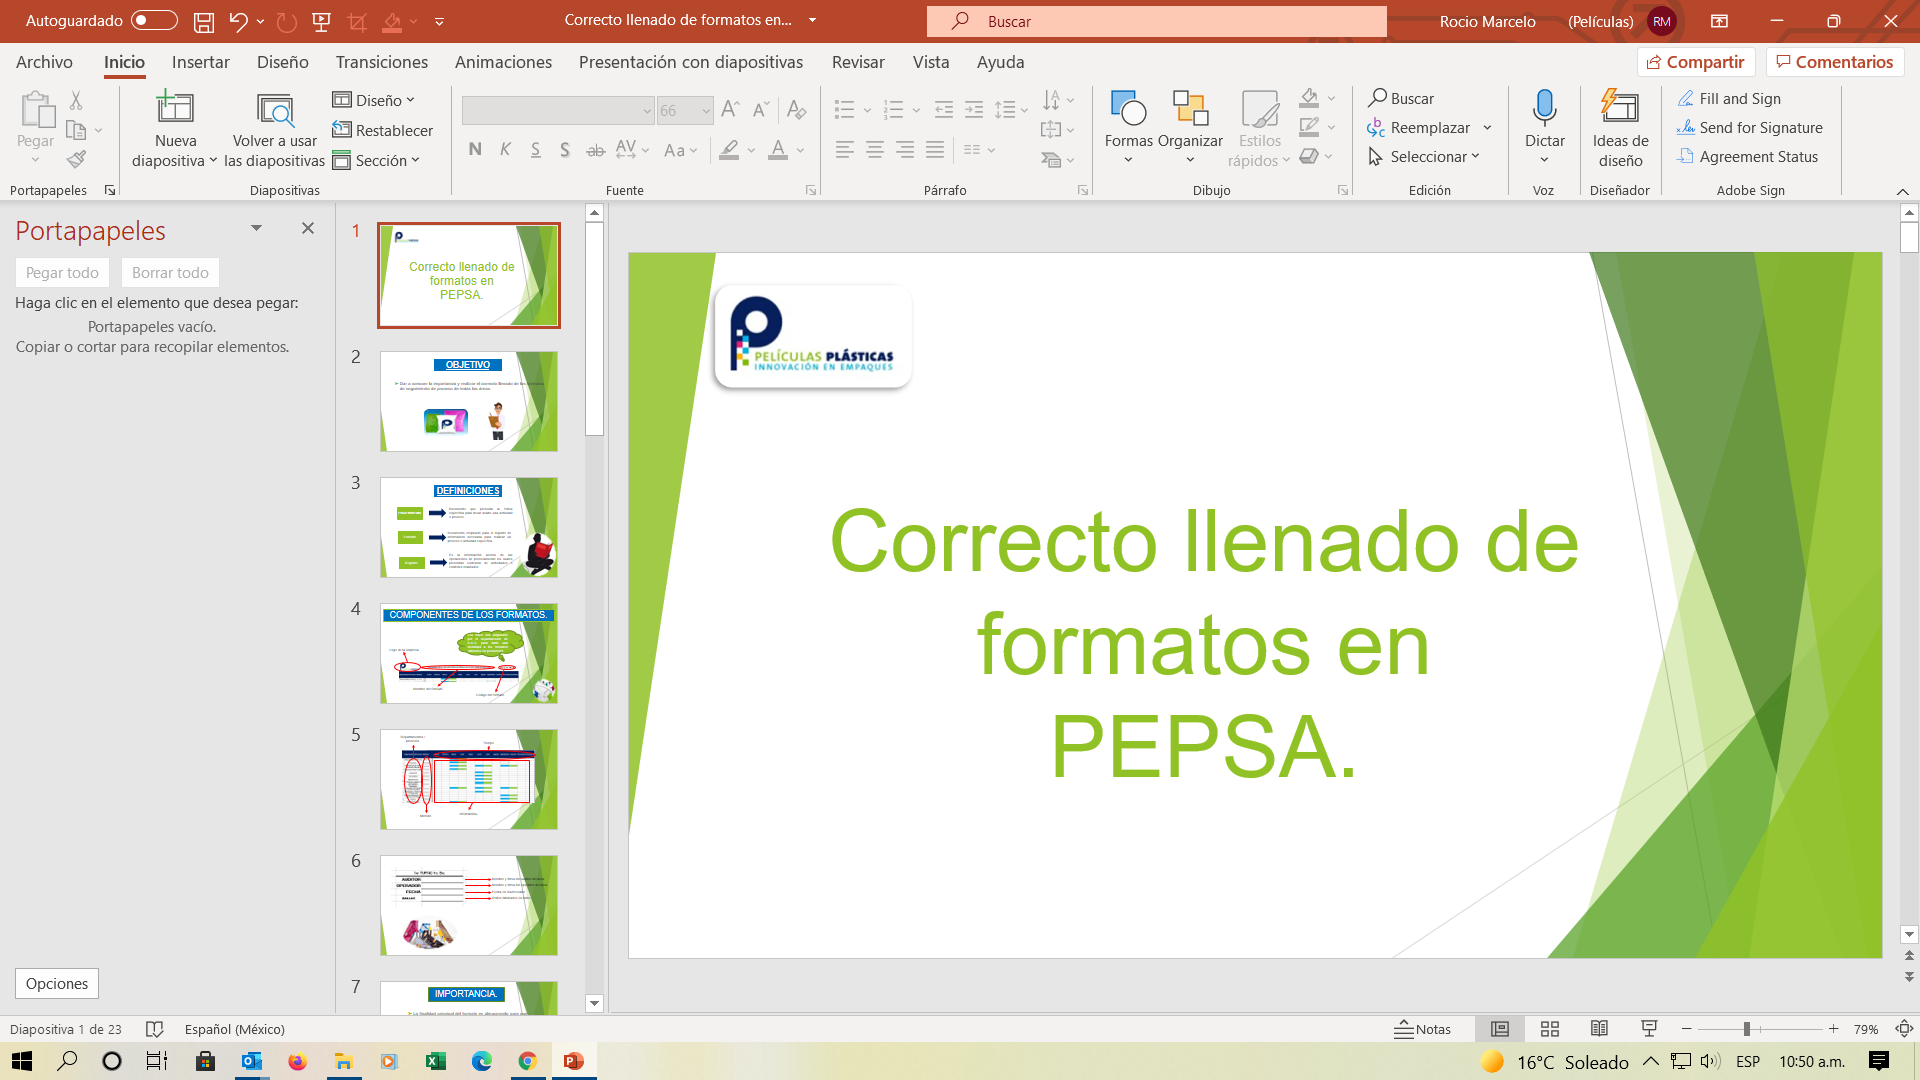The width and height of the screenshot is (1920, 1080).
Task: Adjust the zoom slider at bottom right
Action: [x=1745, y=1028]
